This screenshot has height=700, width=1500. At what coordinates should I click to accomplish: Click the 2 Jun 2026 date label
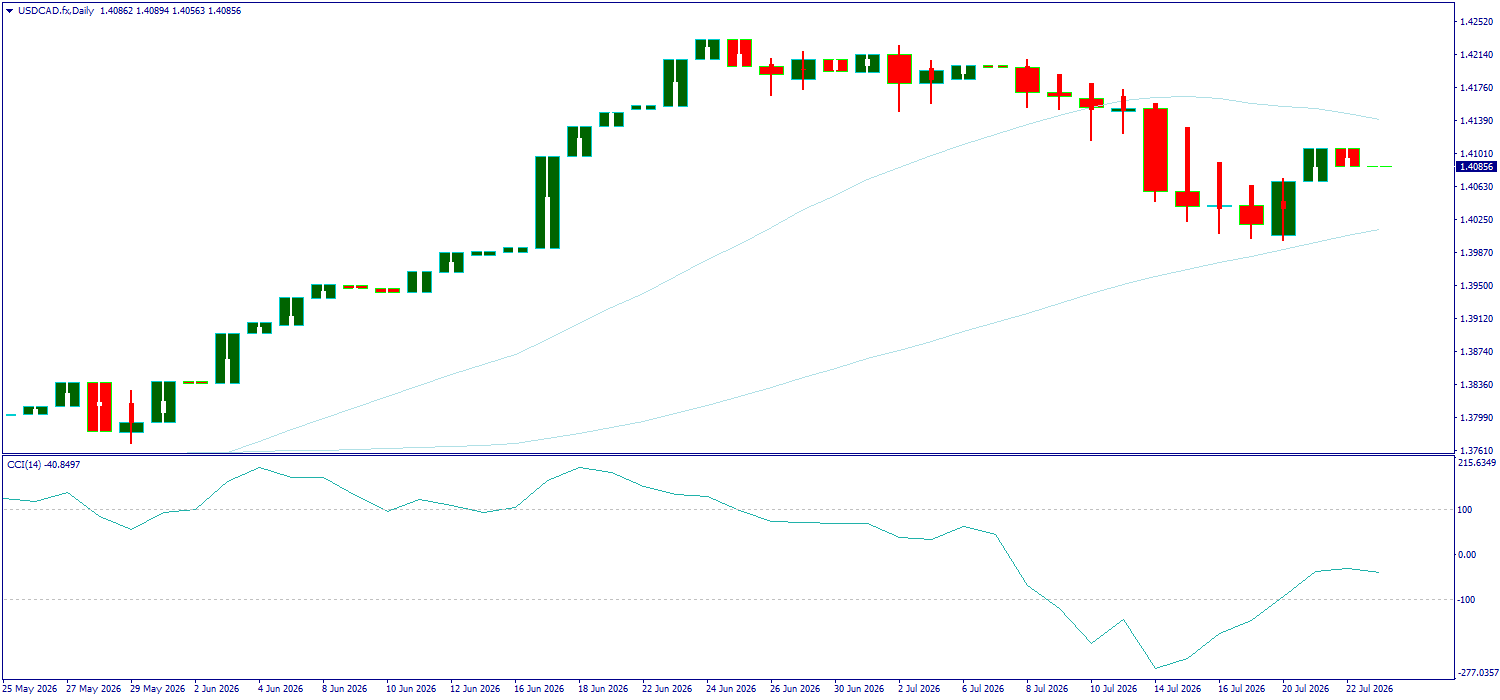[x=216, y=689]
